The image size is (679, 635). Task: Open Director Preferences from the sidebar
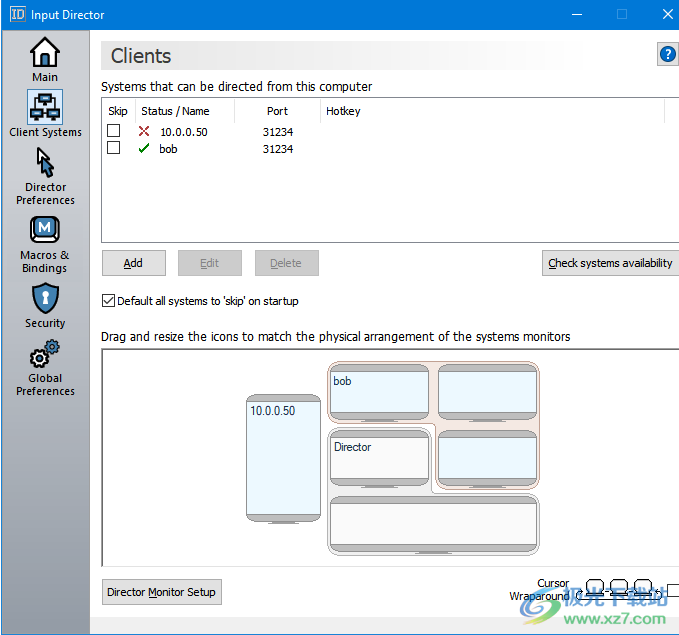(x=45, y=177)
